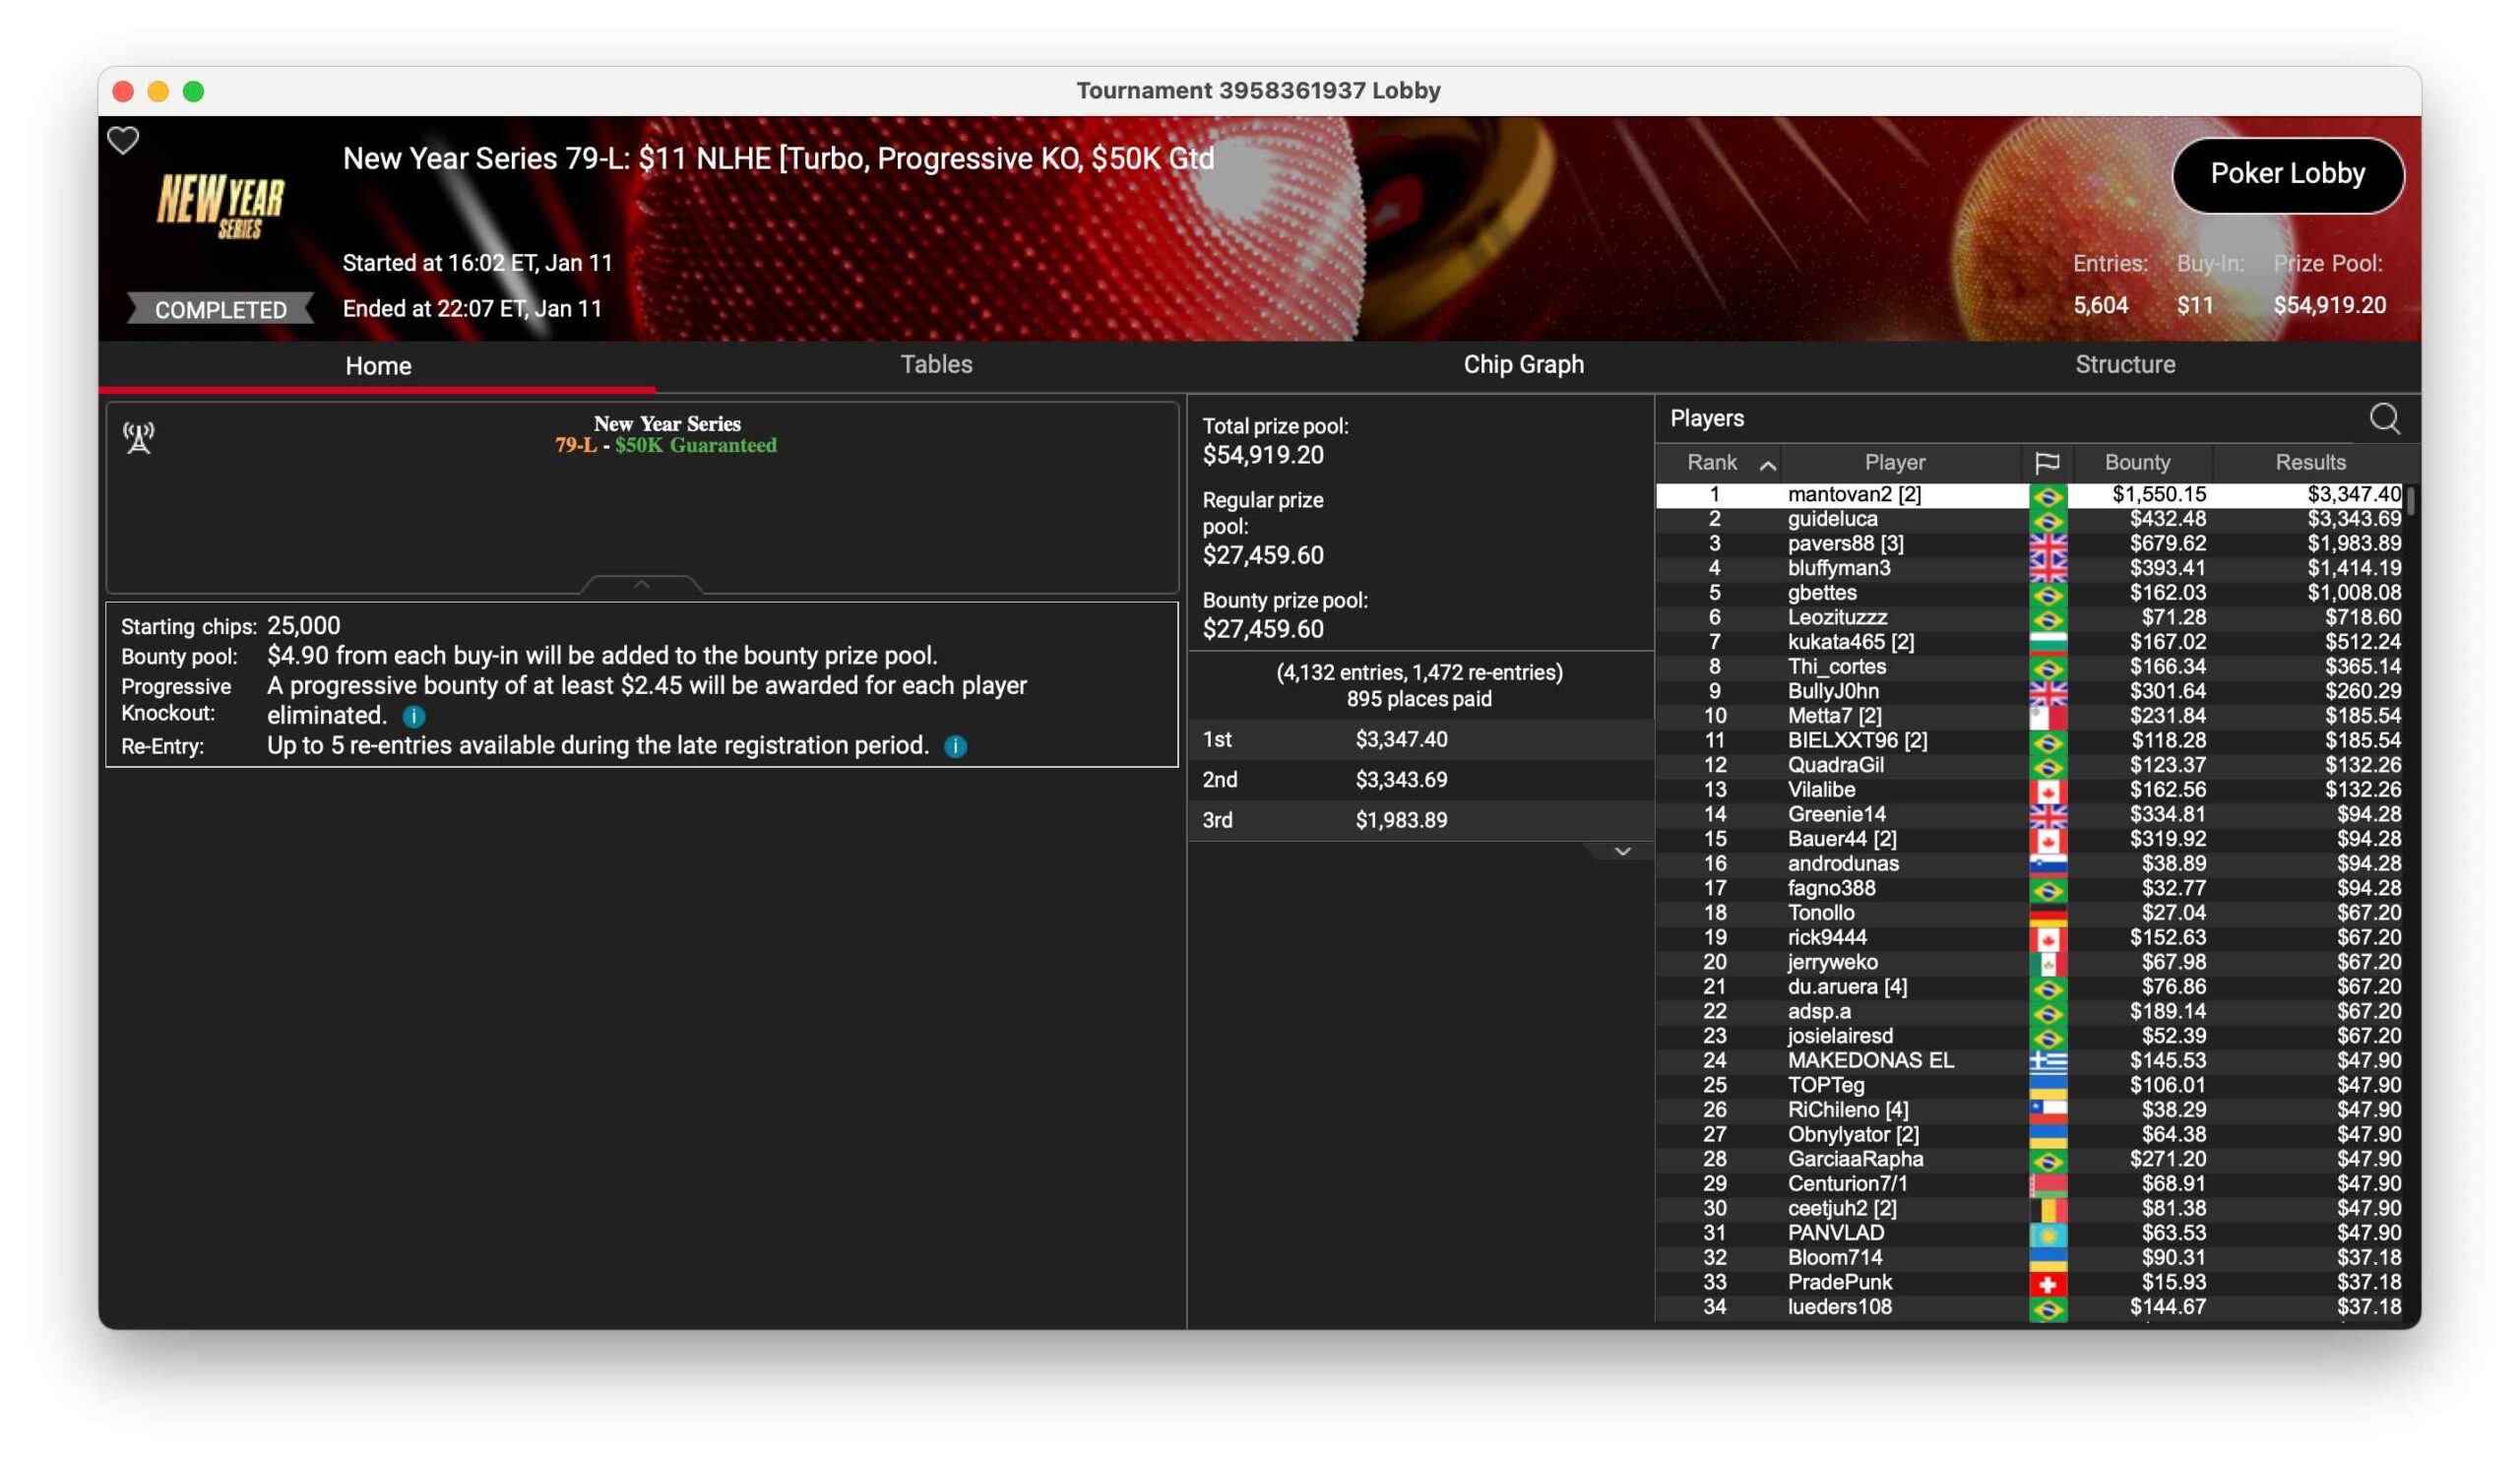
Task: Open the player search magnifier
Action: (x=2384, y=419)
